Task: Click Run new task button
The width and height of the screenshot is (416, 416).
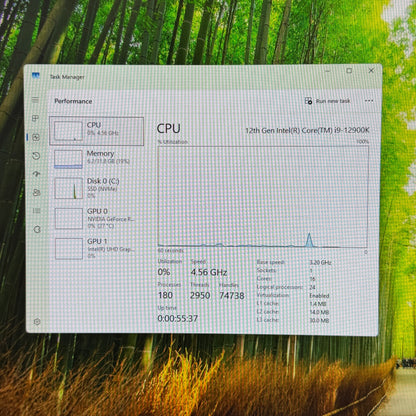Action: tap(328, 101)
